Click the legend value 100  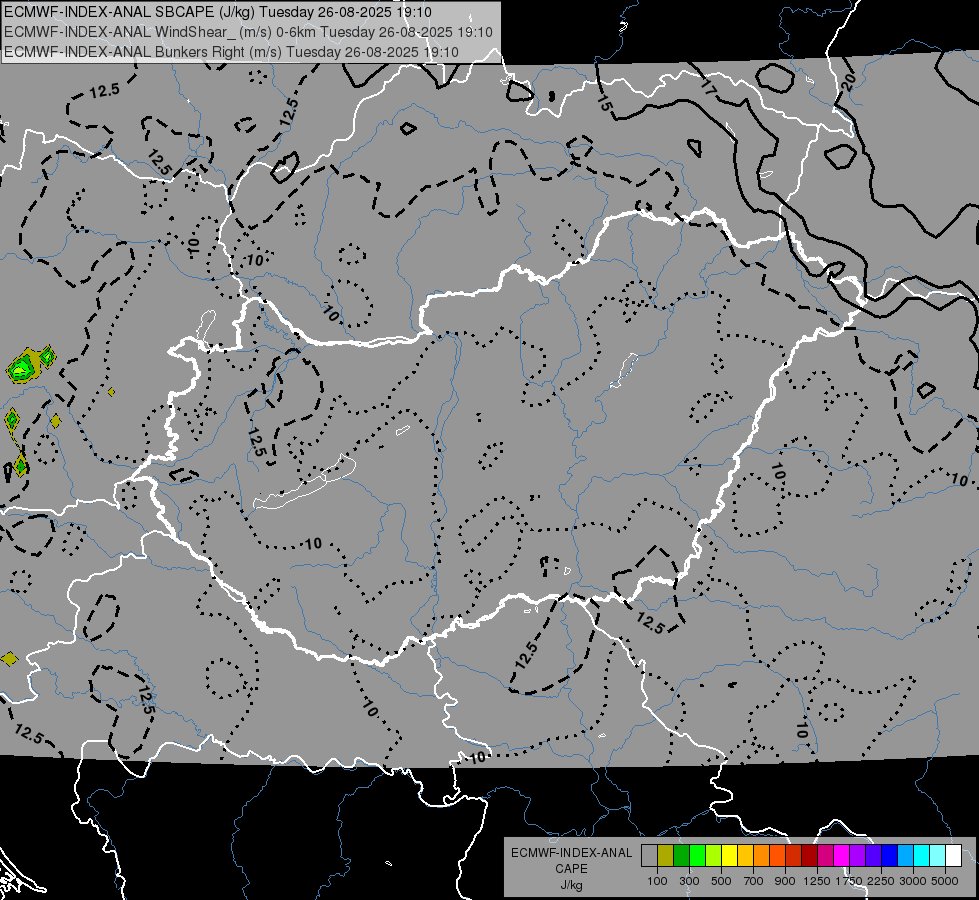pyautogui.click(x=657, y=881)
